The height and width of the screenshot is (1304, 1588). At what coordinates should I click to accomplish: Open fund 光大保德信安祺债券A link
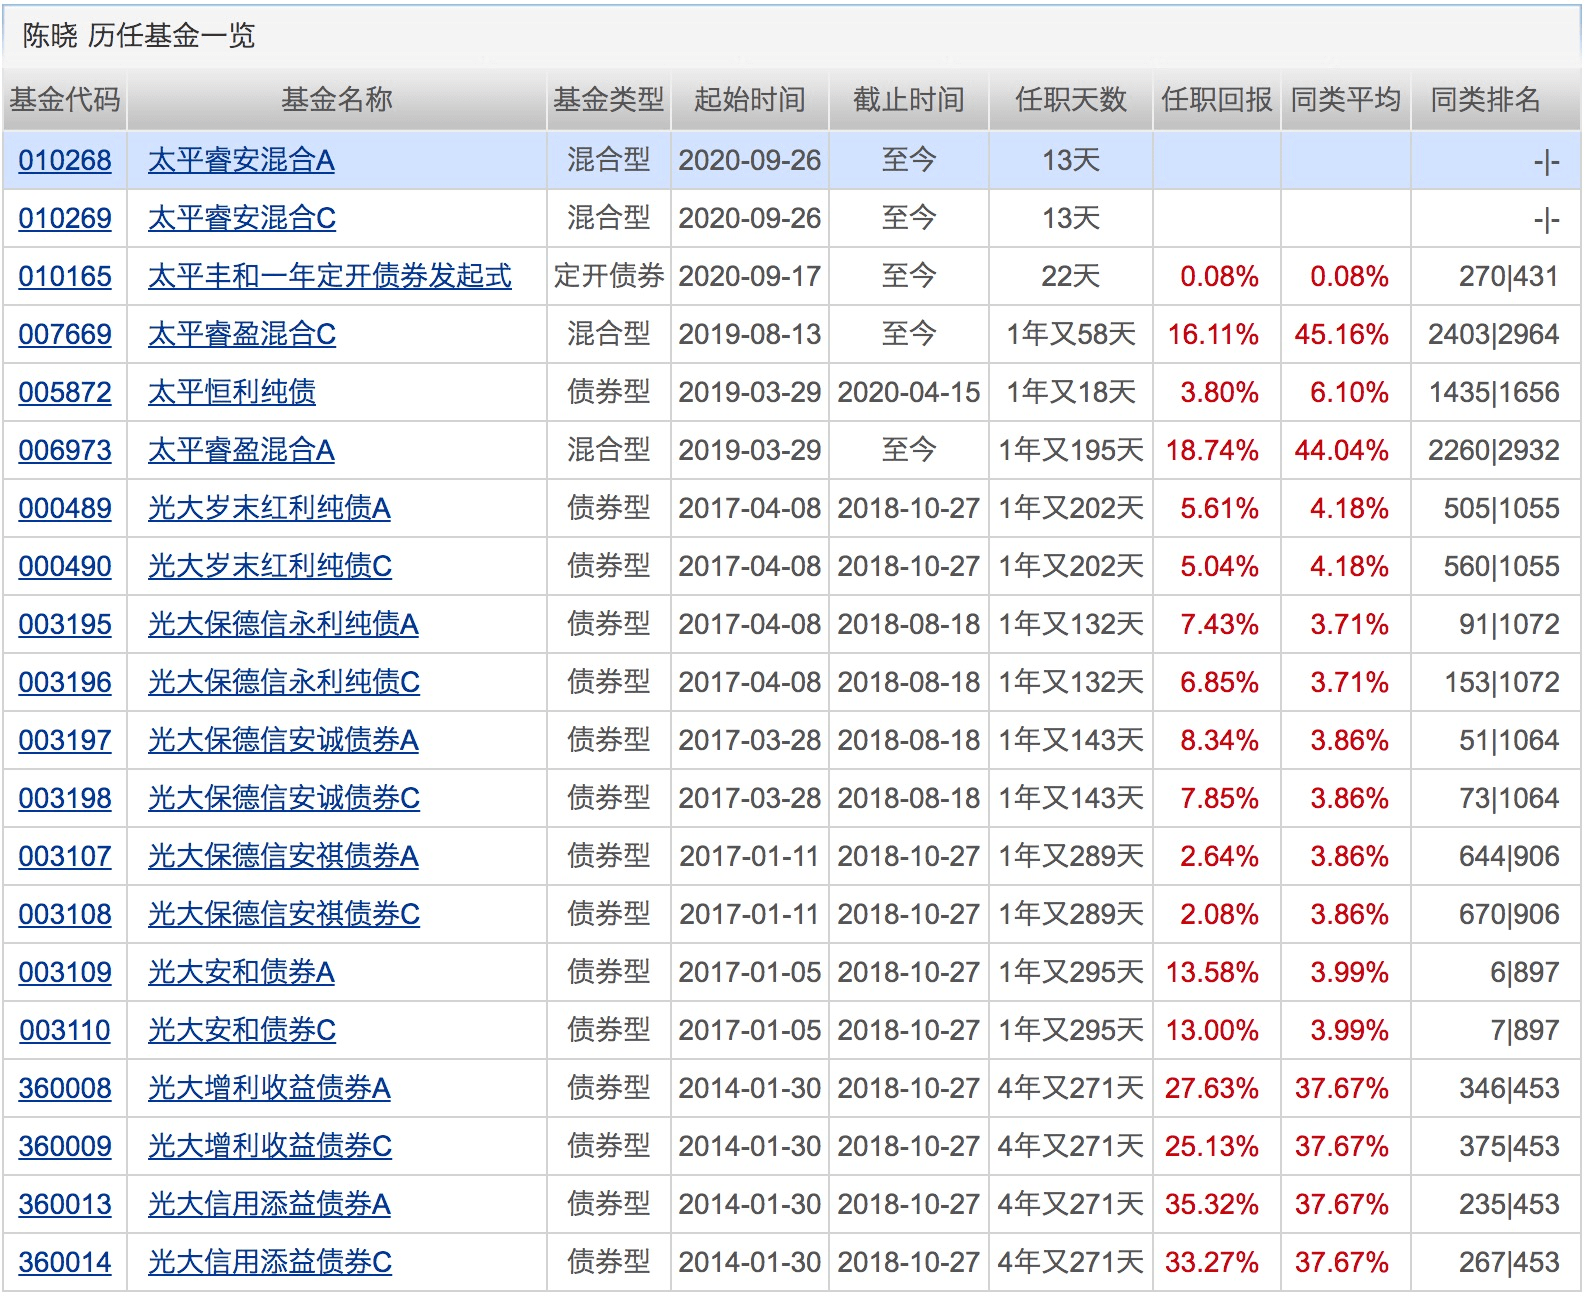(x=283, y=856)
